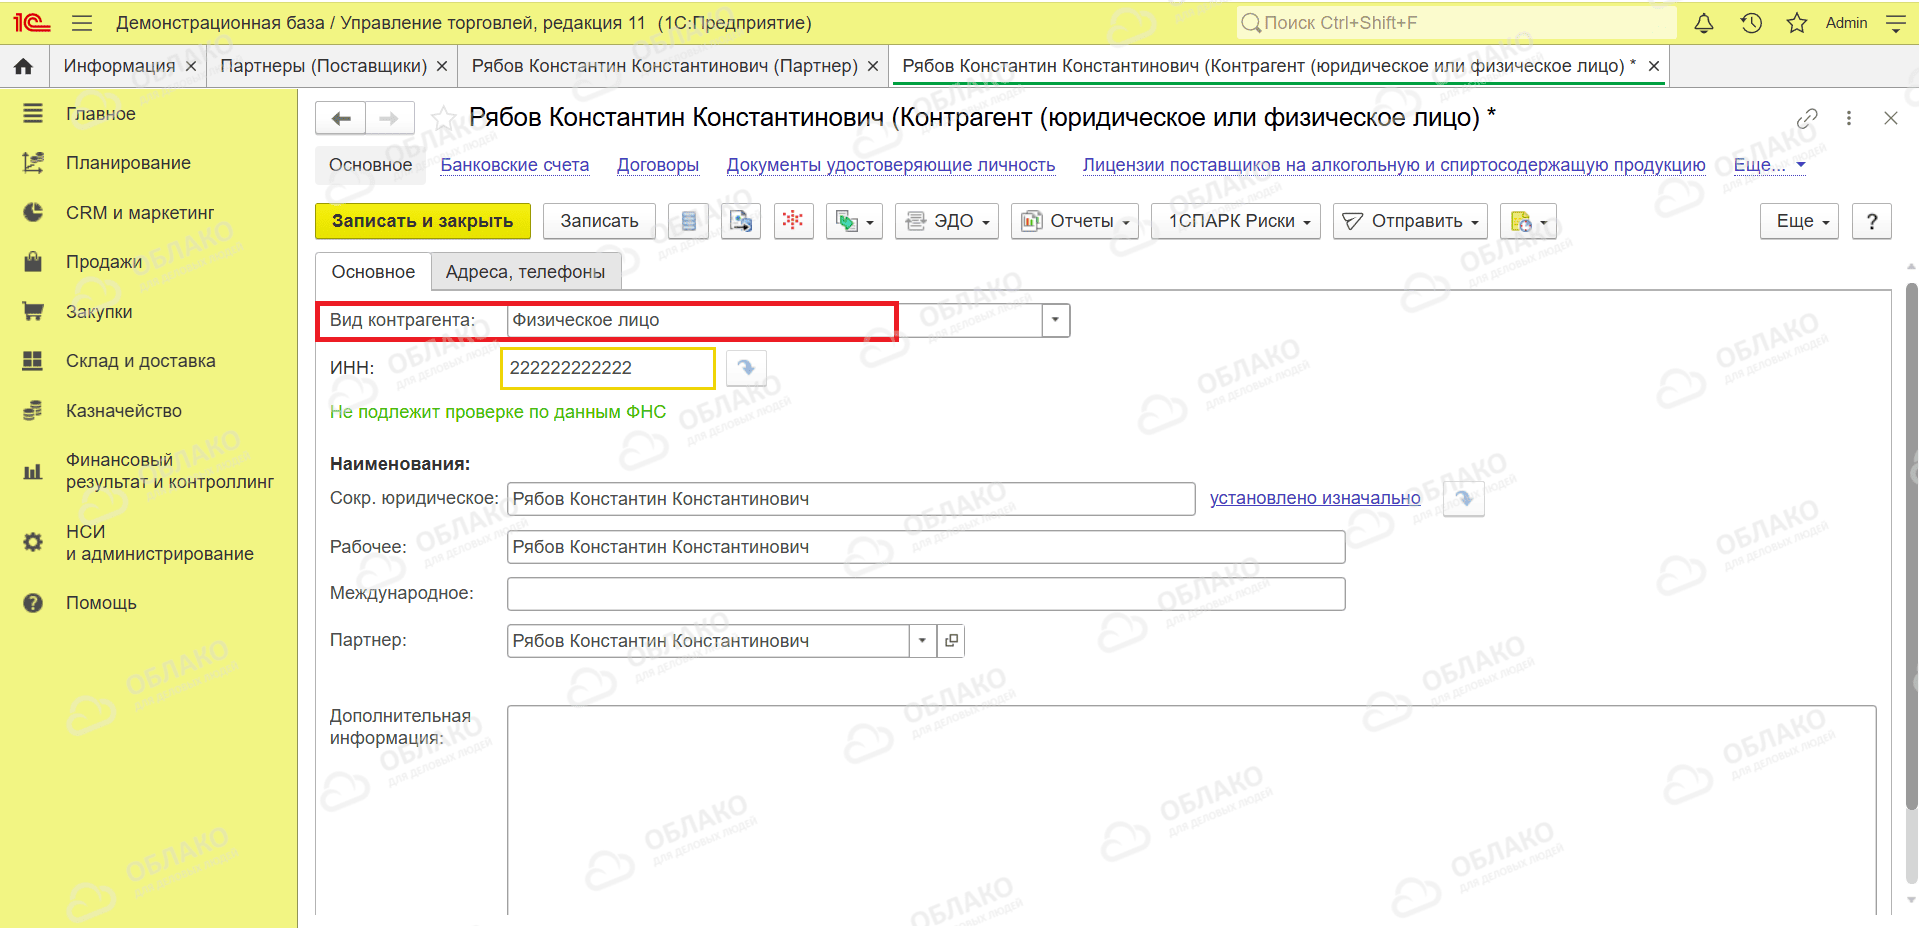Expand the Вид контрагента dropdown

coord(1056,320)
